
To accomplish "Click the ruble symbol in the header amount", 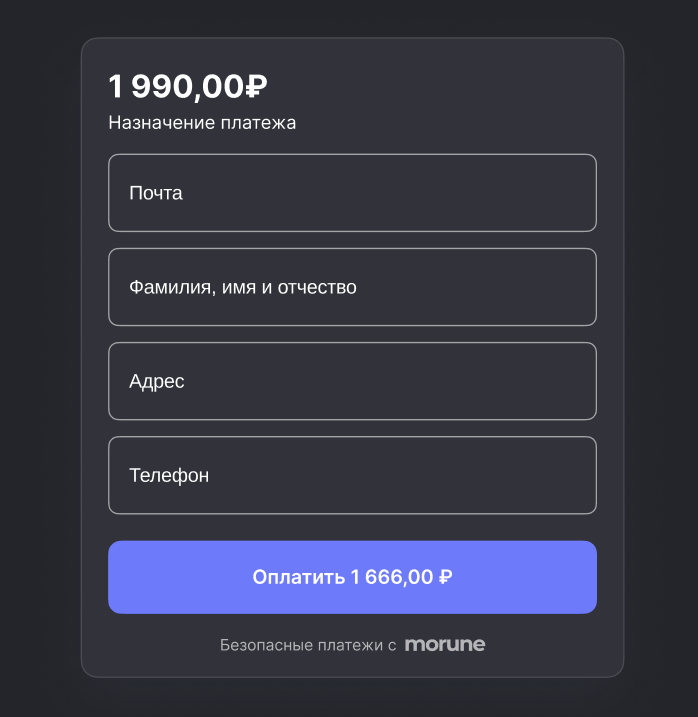I will [256, 87].
